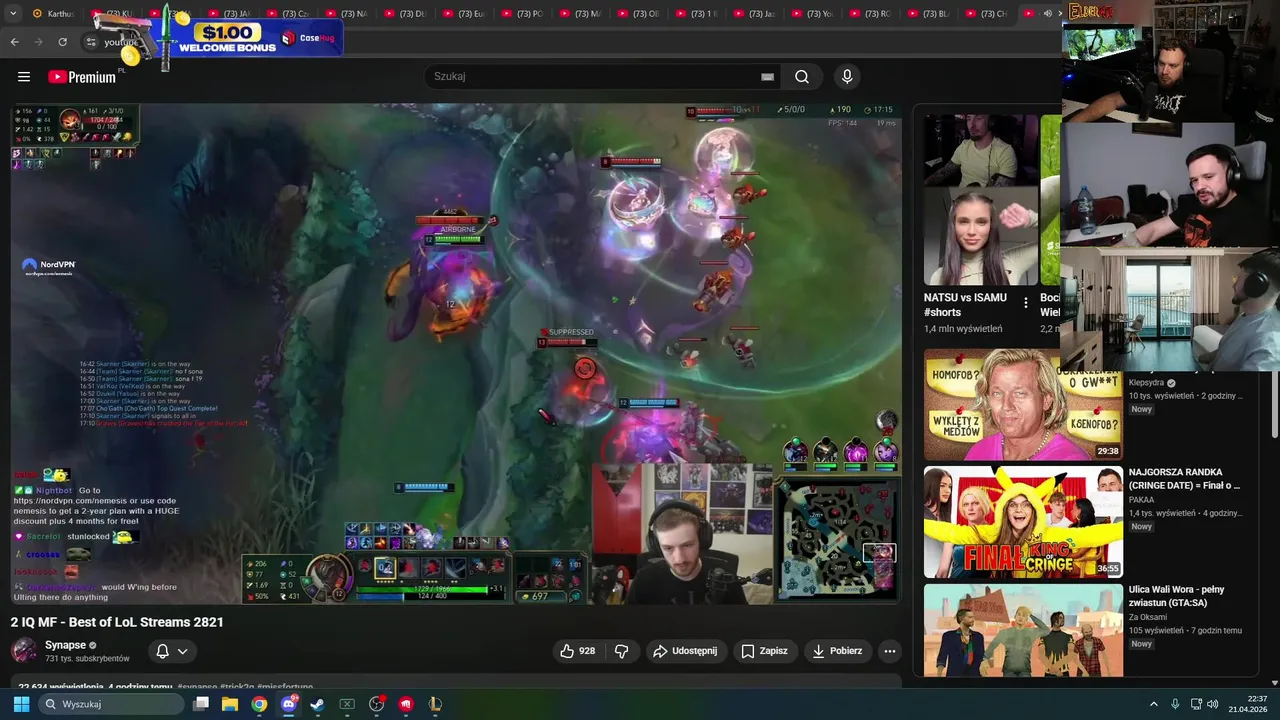Viewport: 1280px width, 720px height.
Task: Switch to the Karthus tab
Action: (53, 14)
